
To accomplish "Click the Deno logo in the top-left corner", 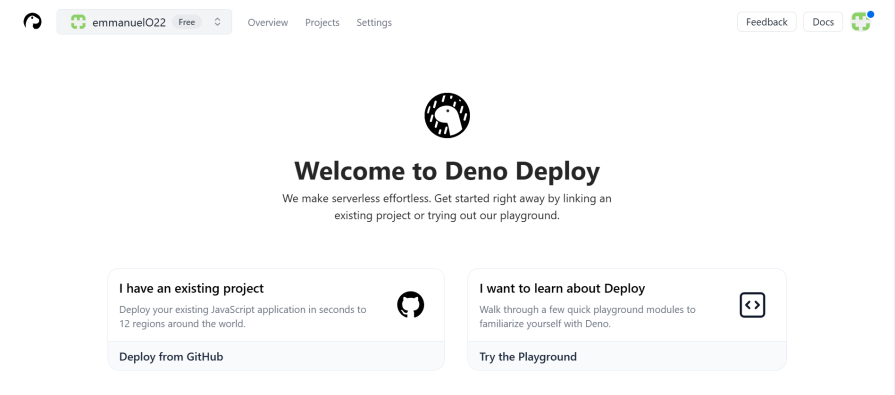I will pos(33,22).
